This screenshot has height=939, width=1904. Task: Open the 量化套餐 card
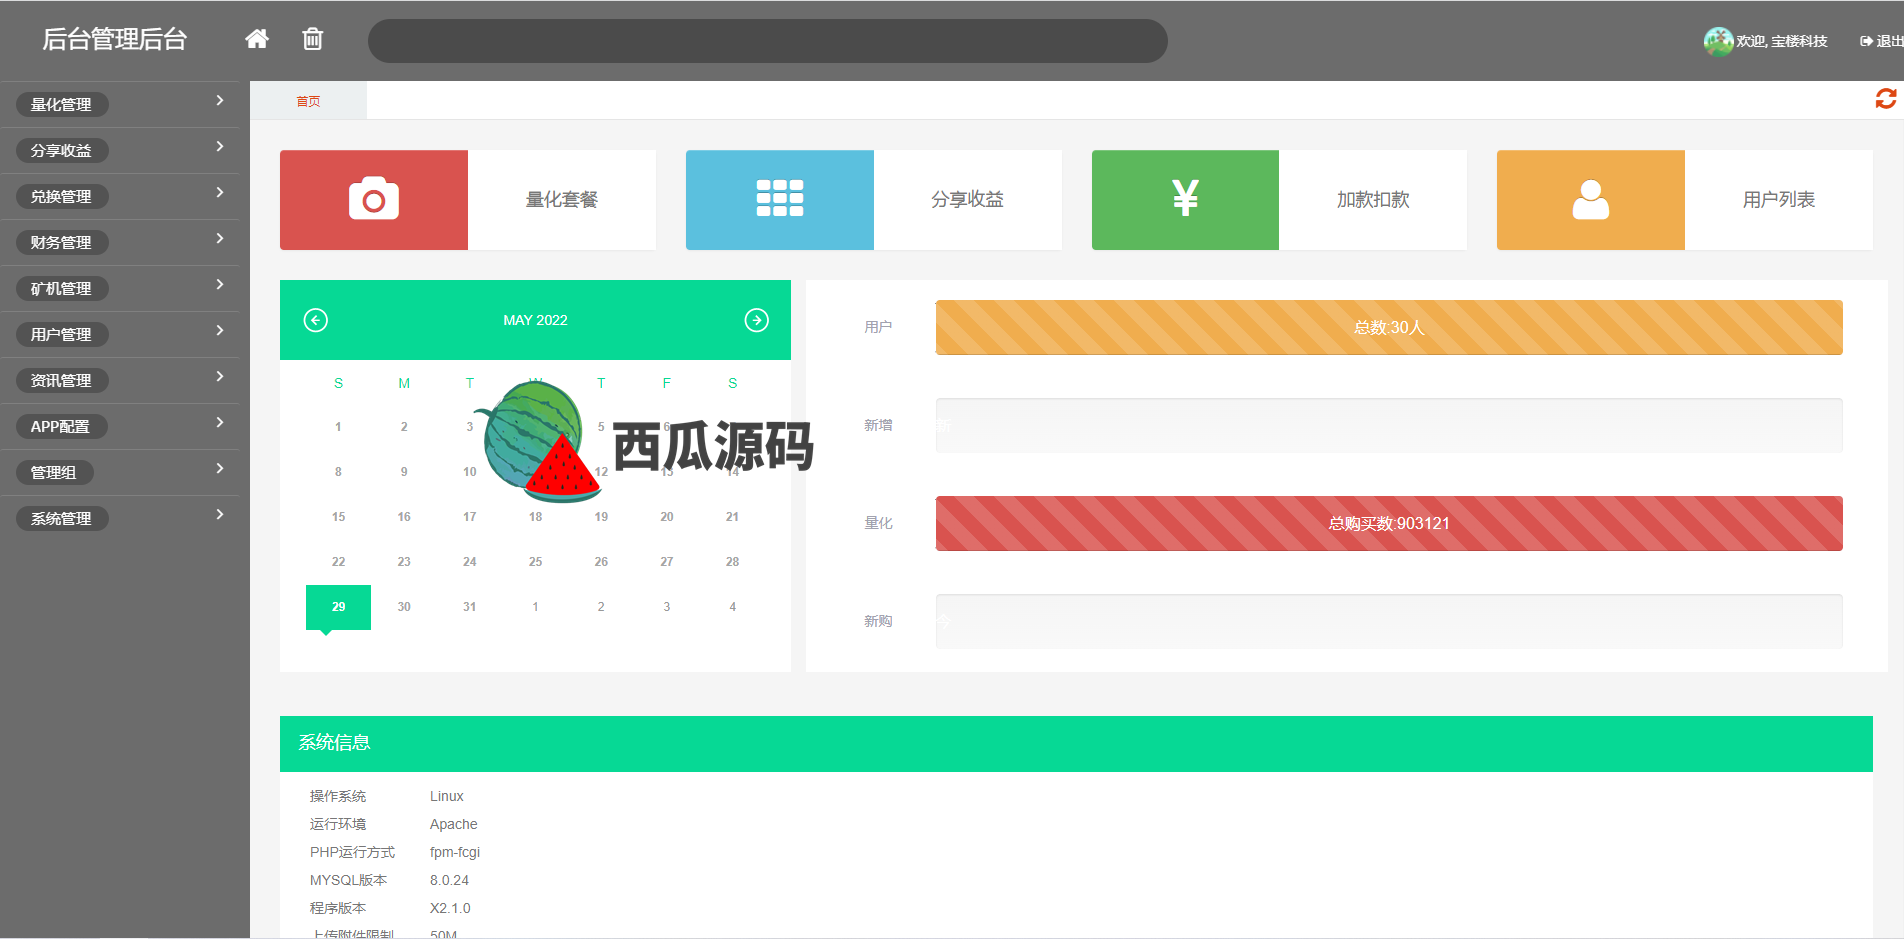click(562, 200)
